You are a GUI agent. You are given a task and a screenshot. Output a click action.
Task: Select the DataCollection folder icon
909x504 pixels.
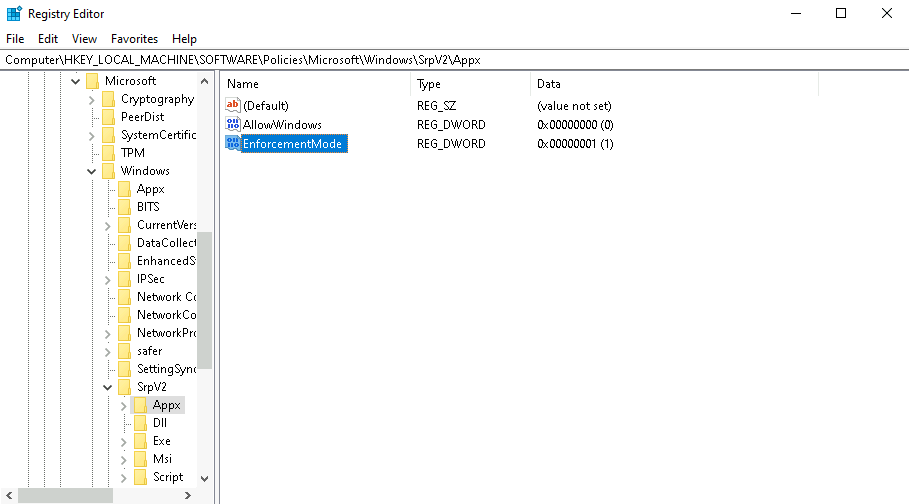(125, 243)
